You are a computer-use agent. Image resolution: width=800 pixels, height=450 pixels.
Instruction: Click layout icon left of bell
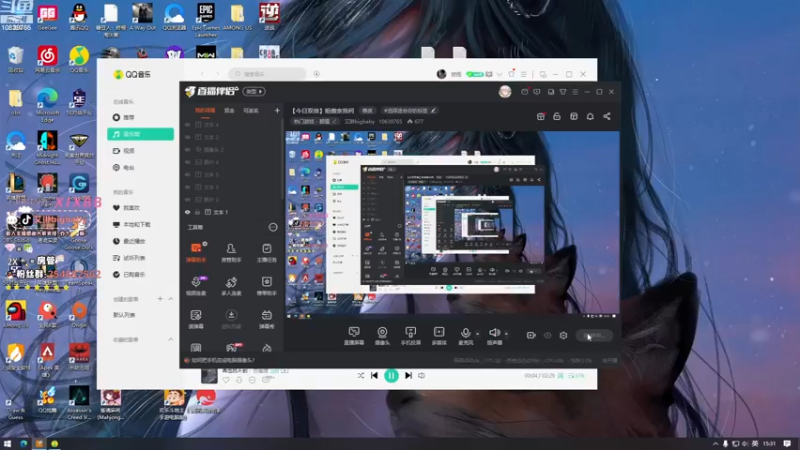574,116
